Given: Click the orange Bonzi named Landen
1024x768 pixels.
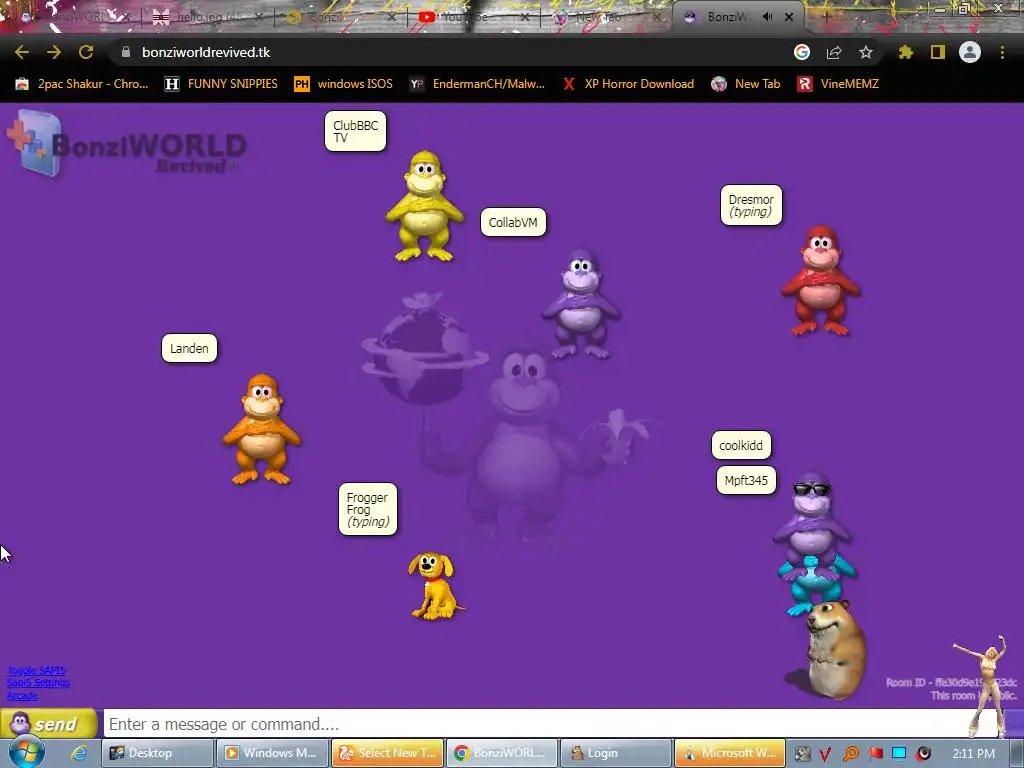Looking at the screenshot, I should click(x=262, y=429).
